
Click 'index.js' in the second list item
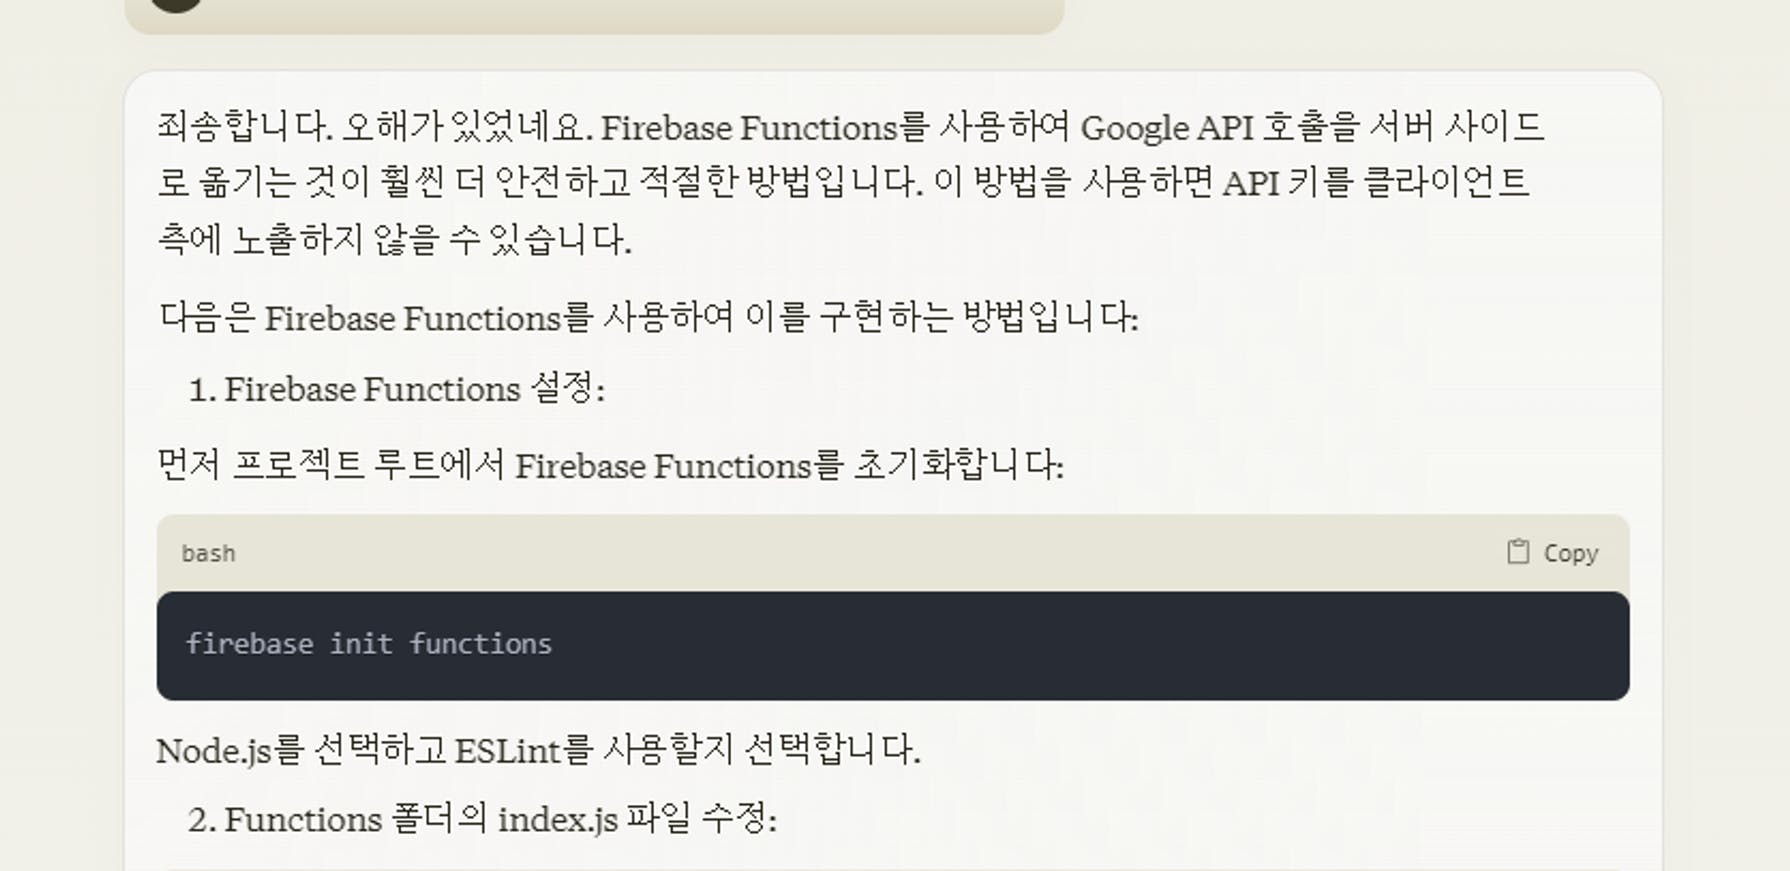(x=557, y=820)
